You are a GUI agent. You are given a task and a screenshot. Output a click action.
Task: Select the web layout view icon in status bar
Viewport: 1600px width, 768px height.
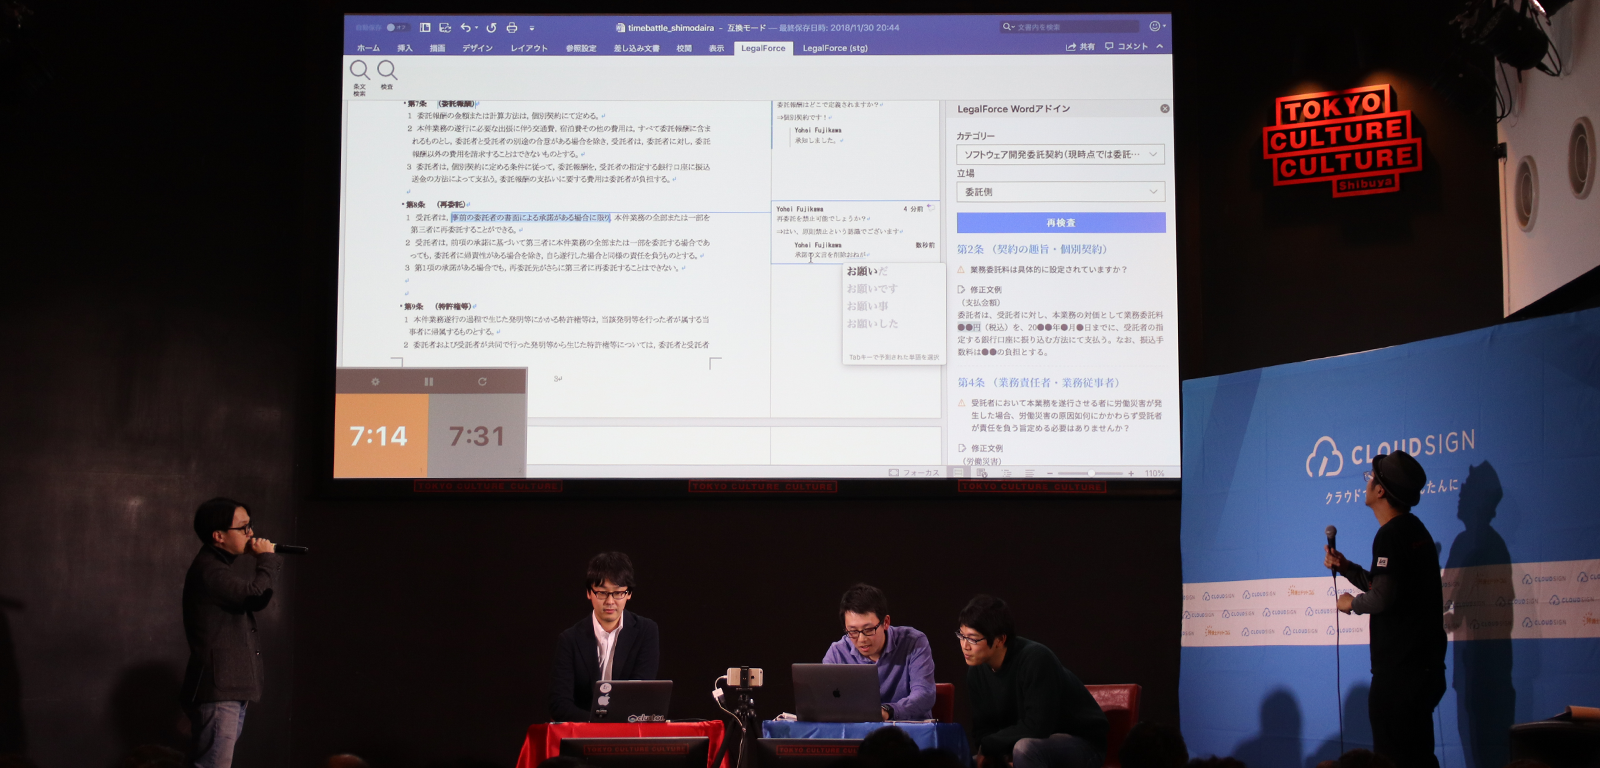(983, 472)
